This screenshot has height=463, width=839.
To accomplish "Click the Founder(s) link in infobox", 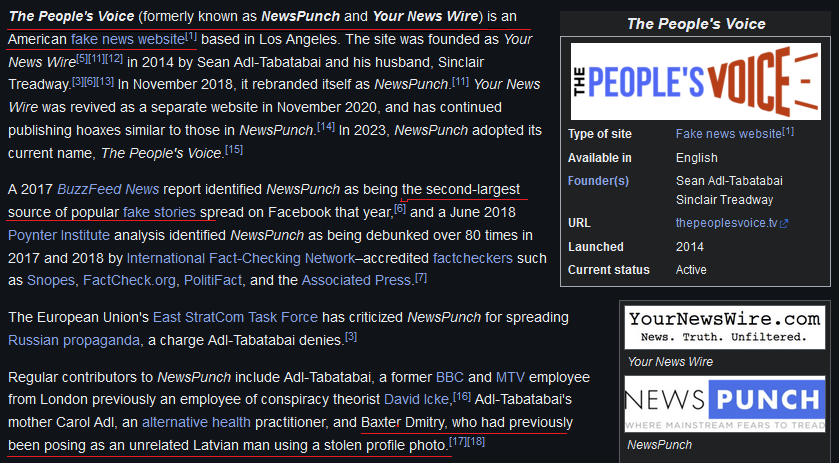I will (598, 181).
